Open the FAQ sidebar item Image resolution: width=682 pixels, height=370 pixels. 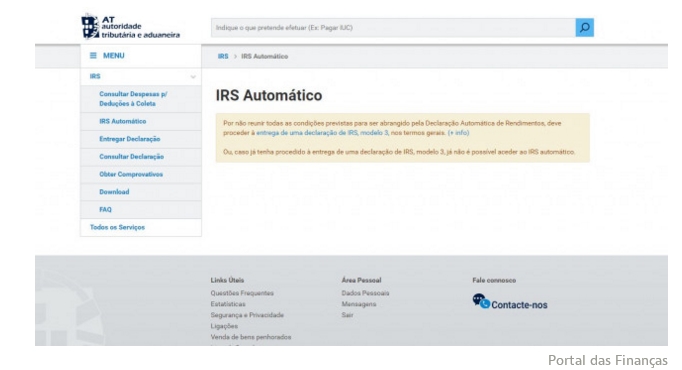click(x=105, y=210)
